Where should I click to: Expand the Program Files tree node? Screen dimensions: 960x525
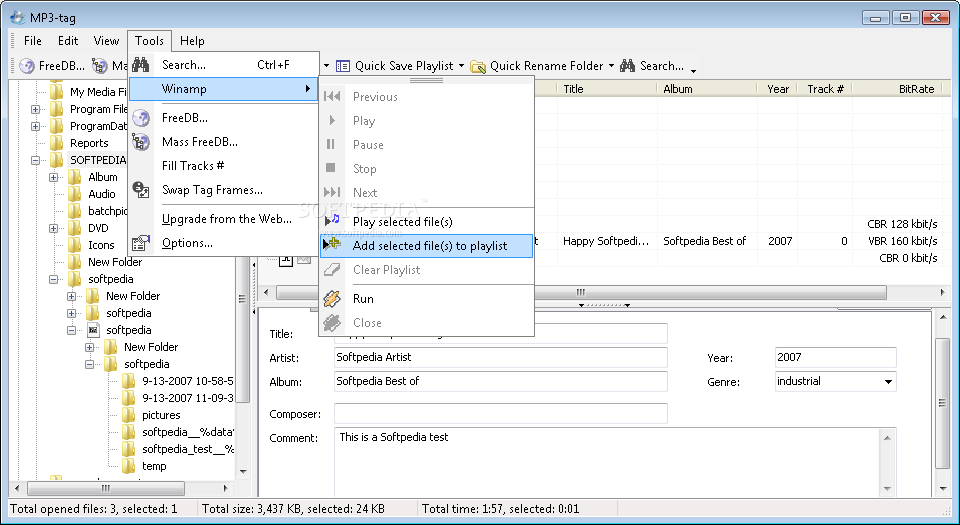point(36,110)
